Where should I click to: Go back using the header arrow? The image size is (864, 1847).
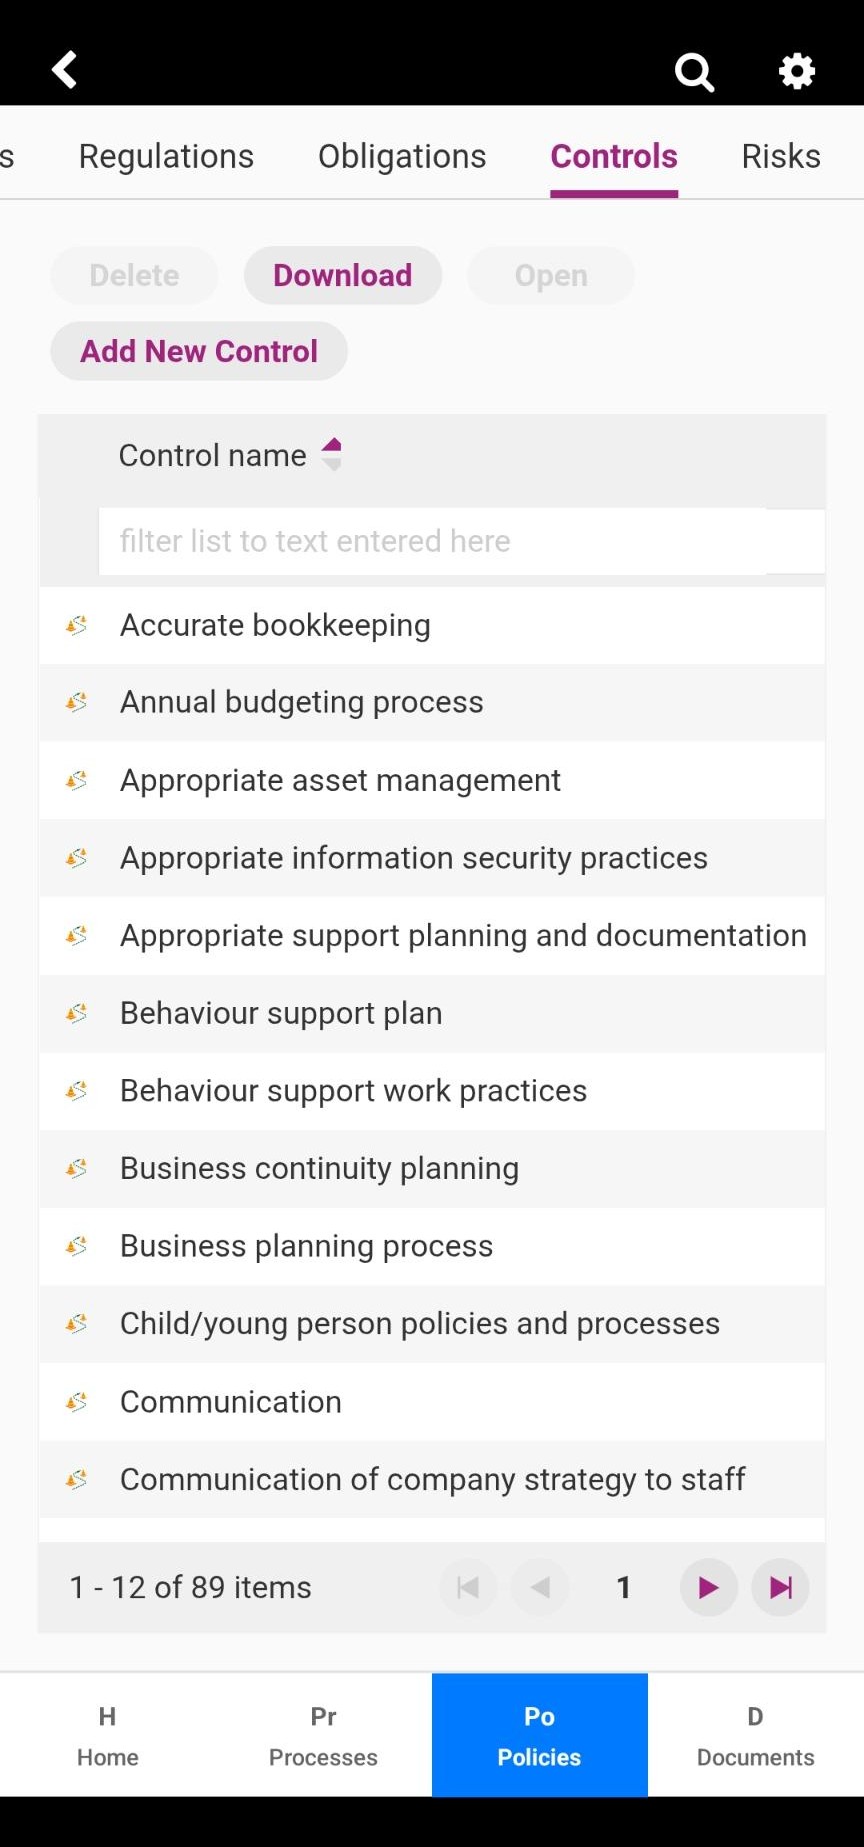[x=65, y=70]
